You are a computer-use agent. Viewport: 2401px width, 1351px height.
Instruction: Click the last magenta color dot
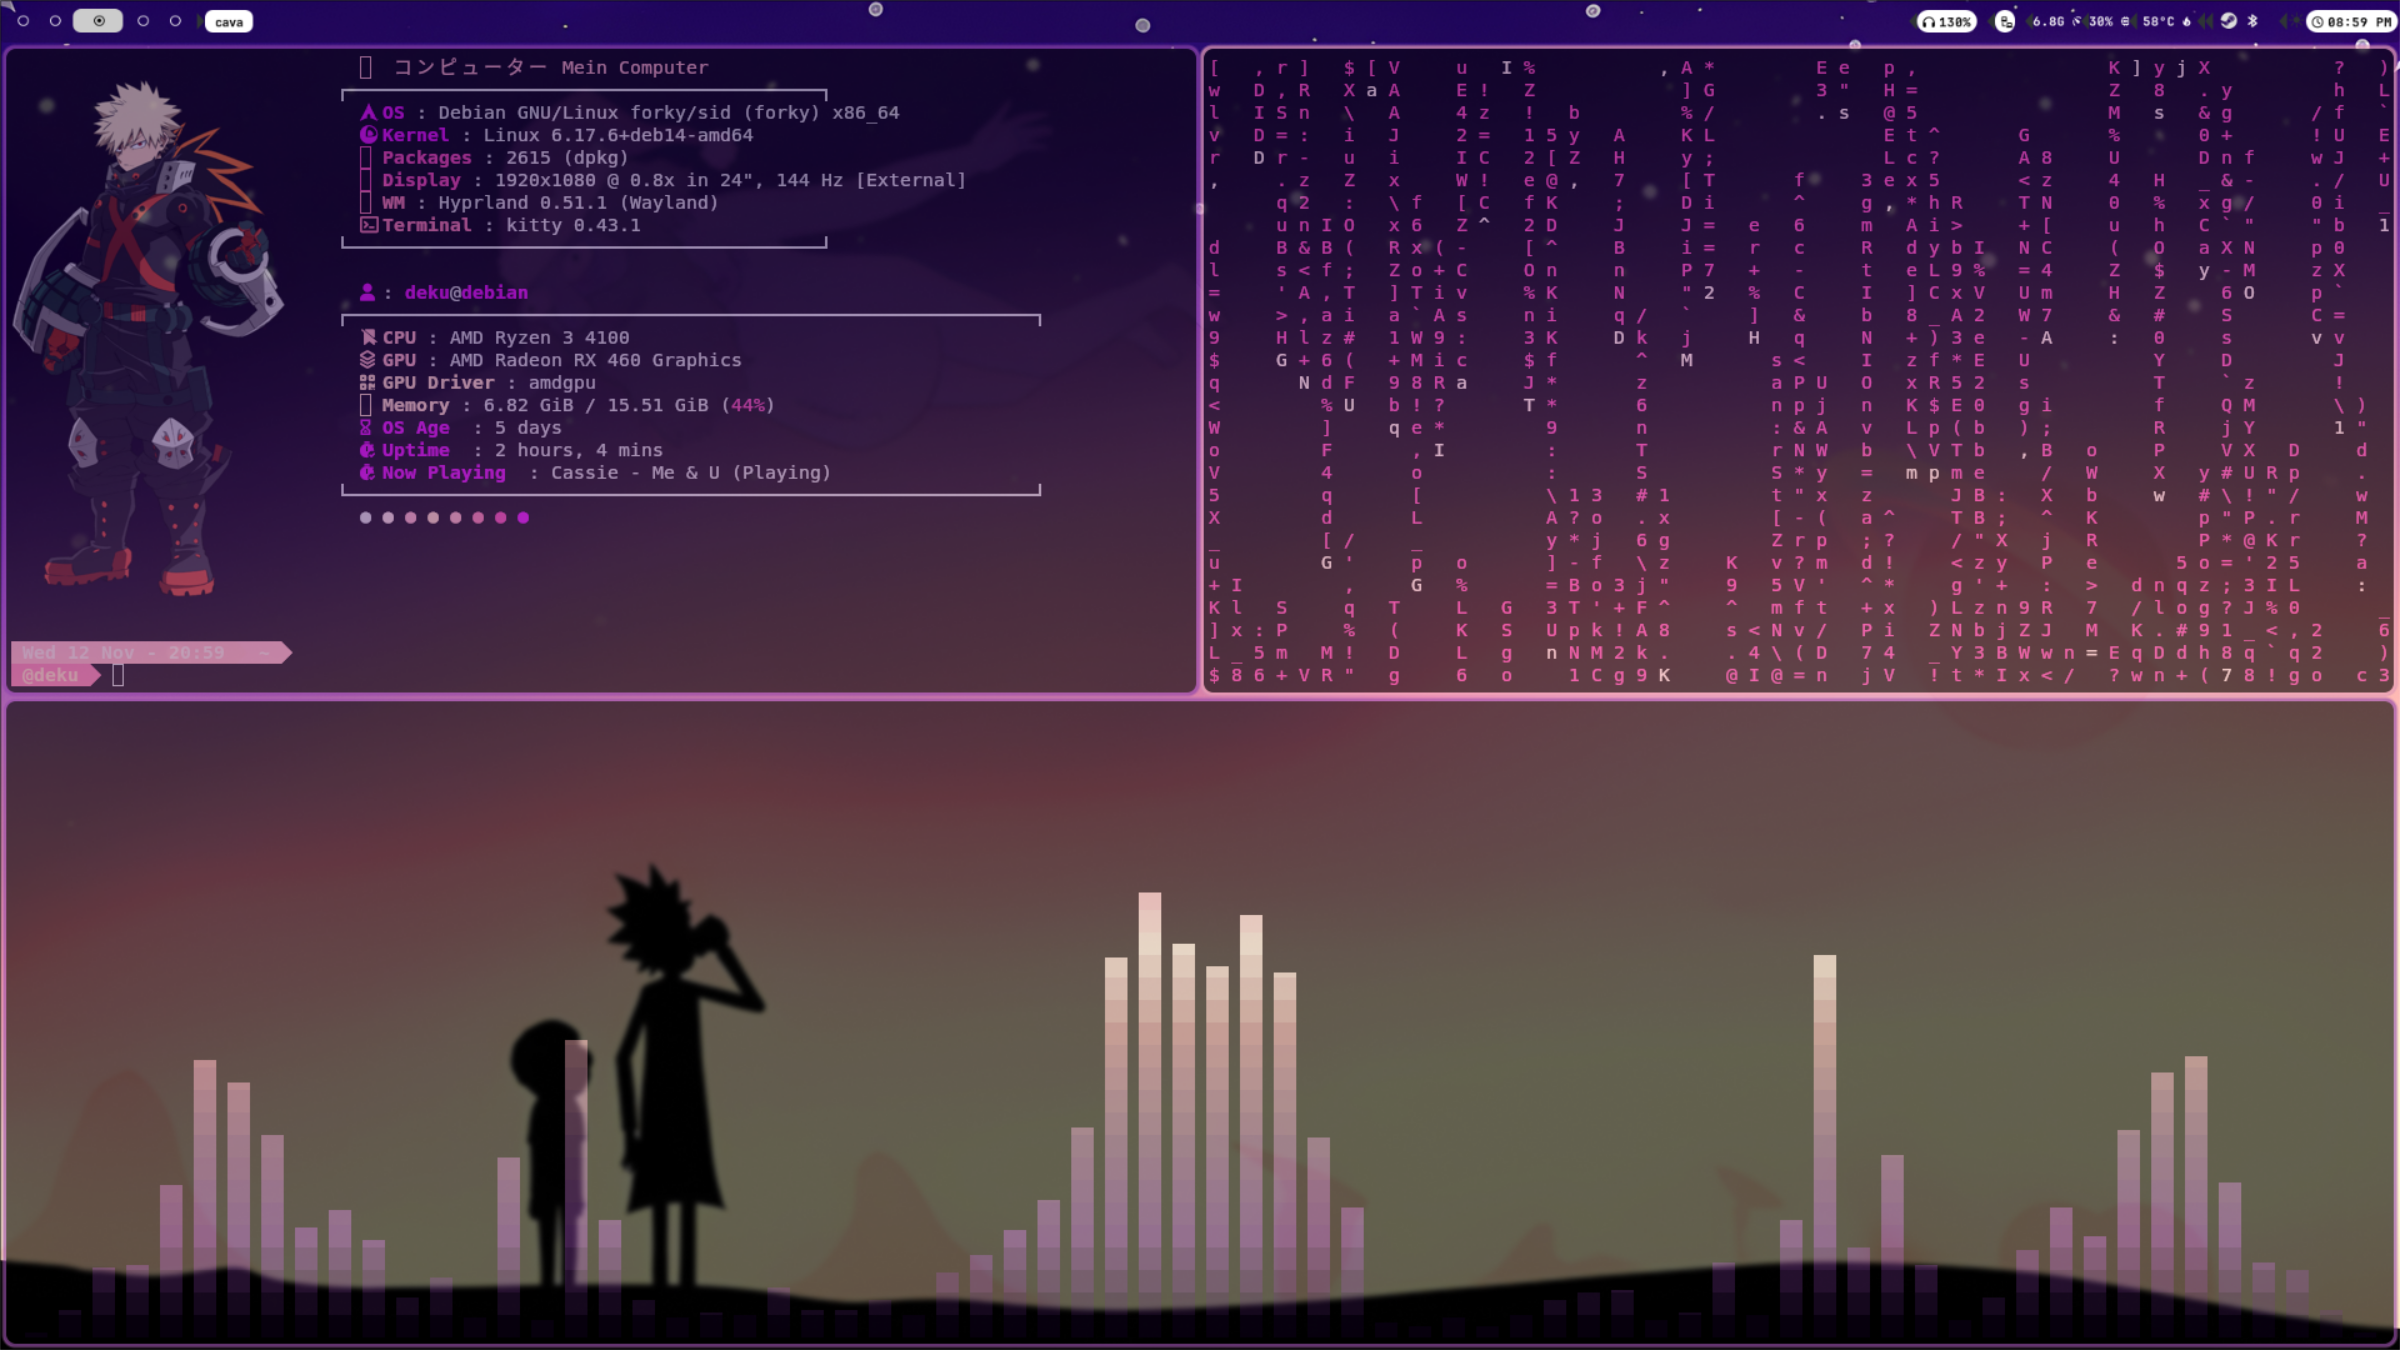523,518
